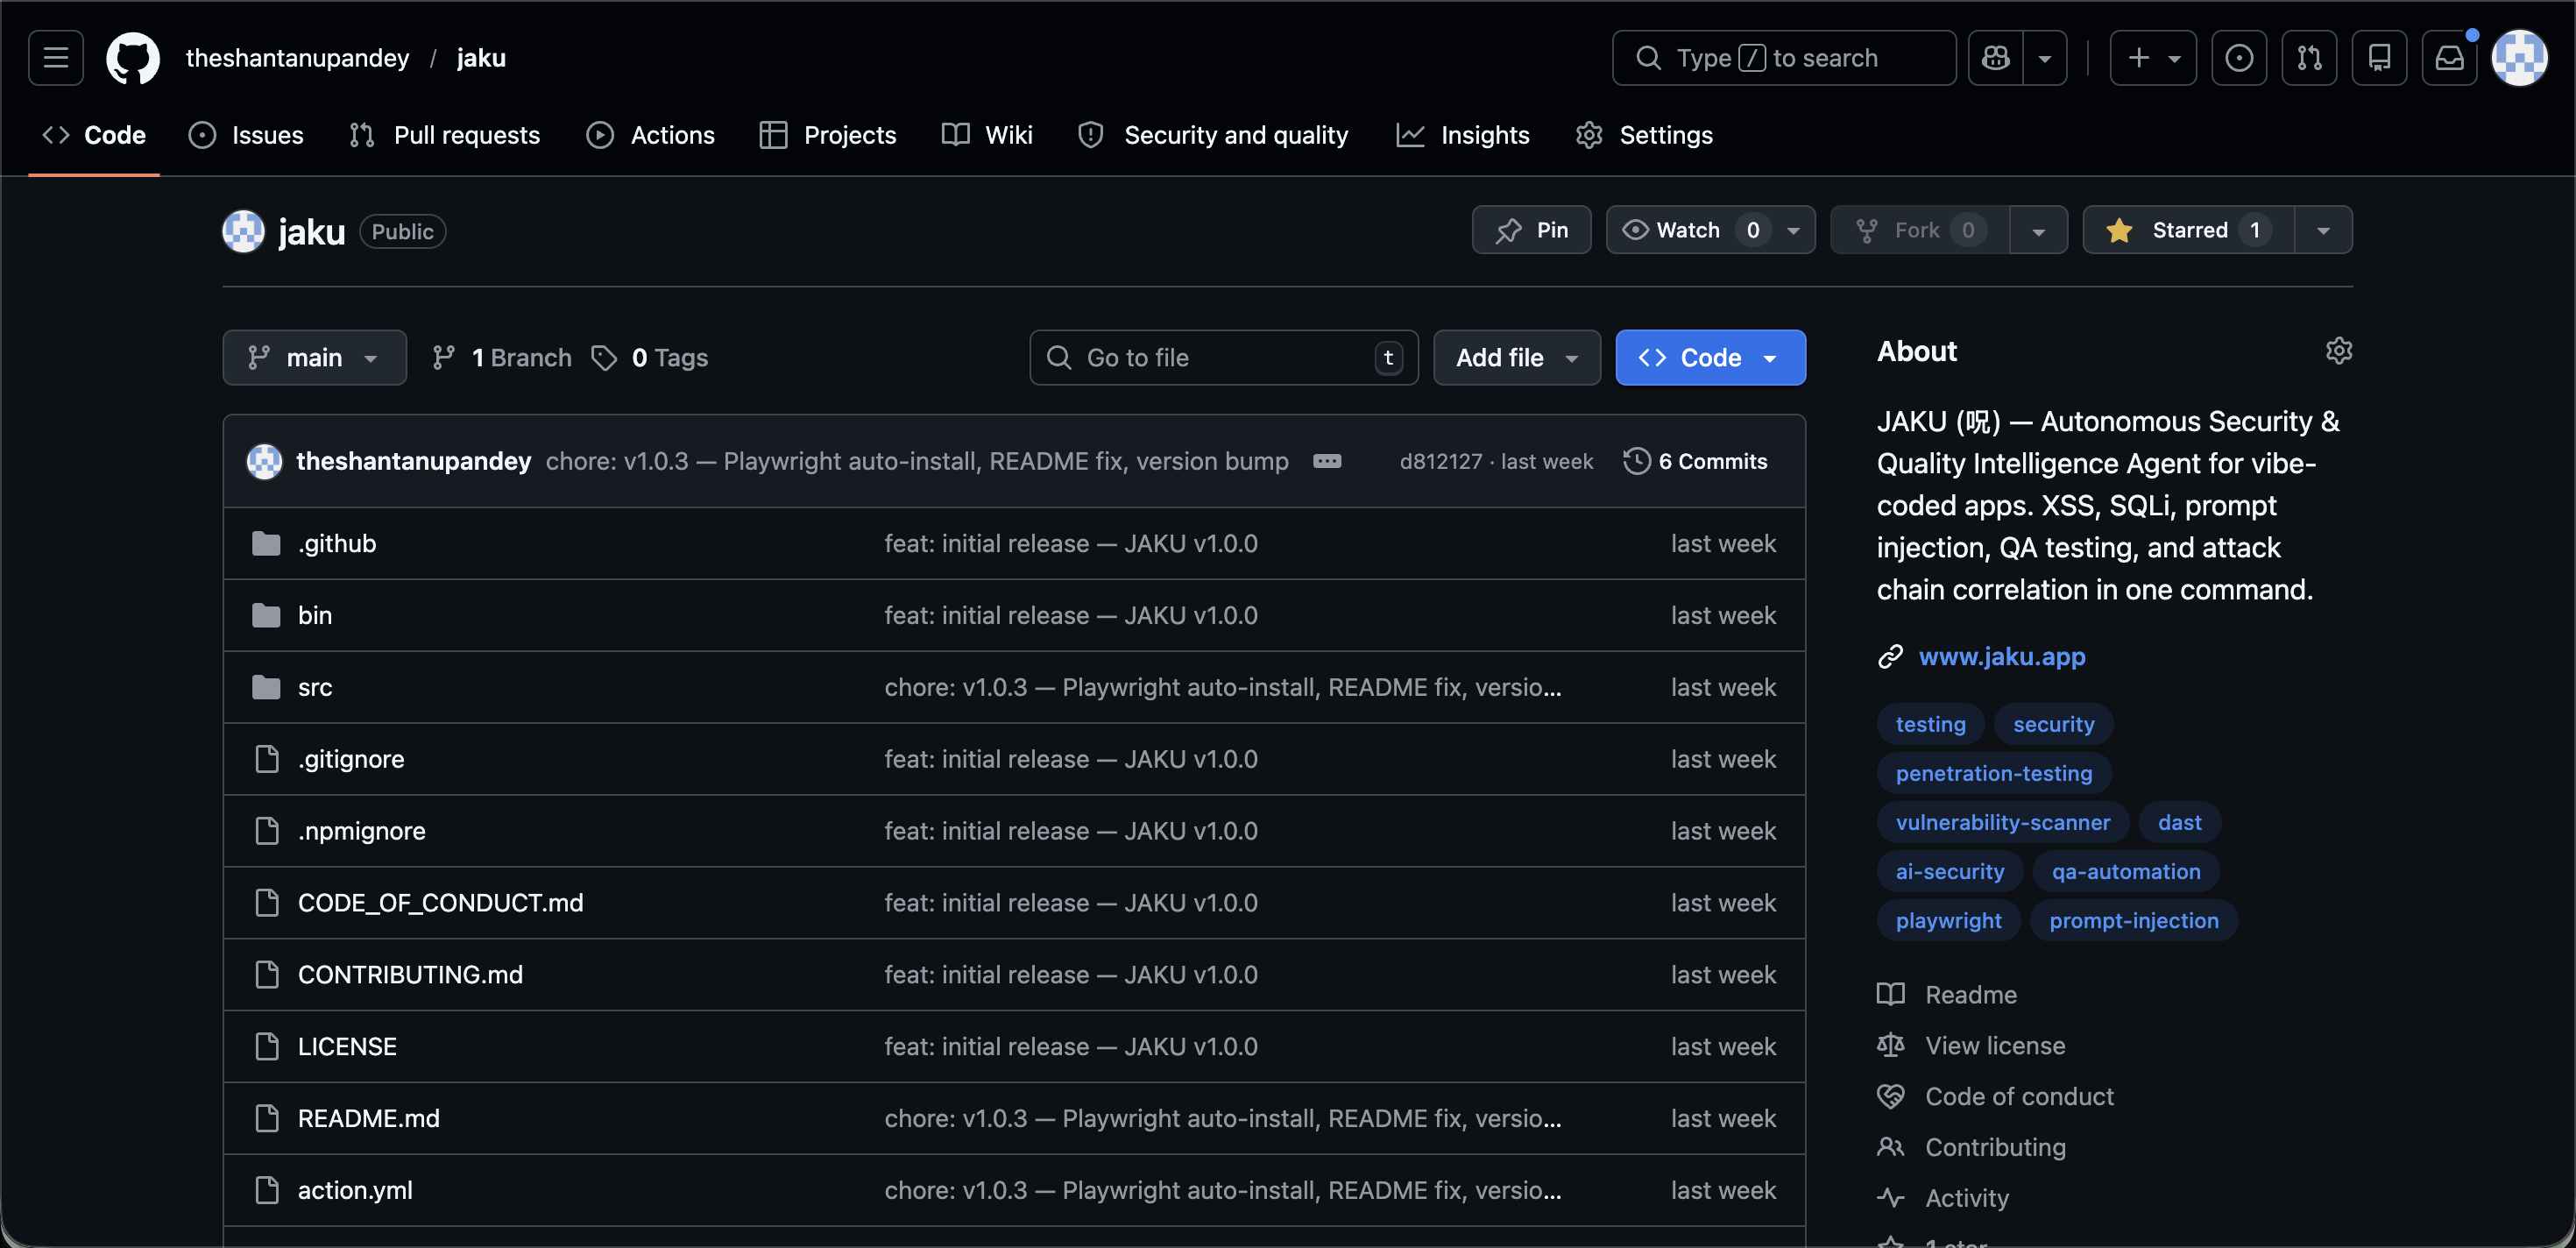Click the GitHub logo home icon

point(133,58)
